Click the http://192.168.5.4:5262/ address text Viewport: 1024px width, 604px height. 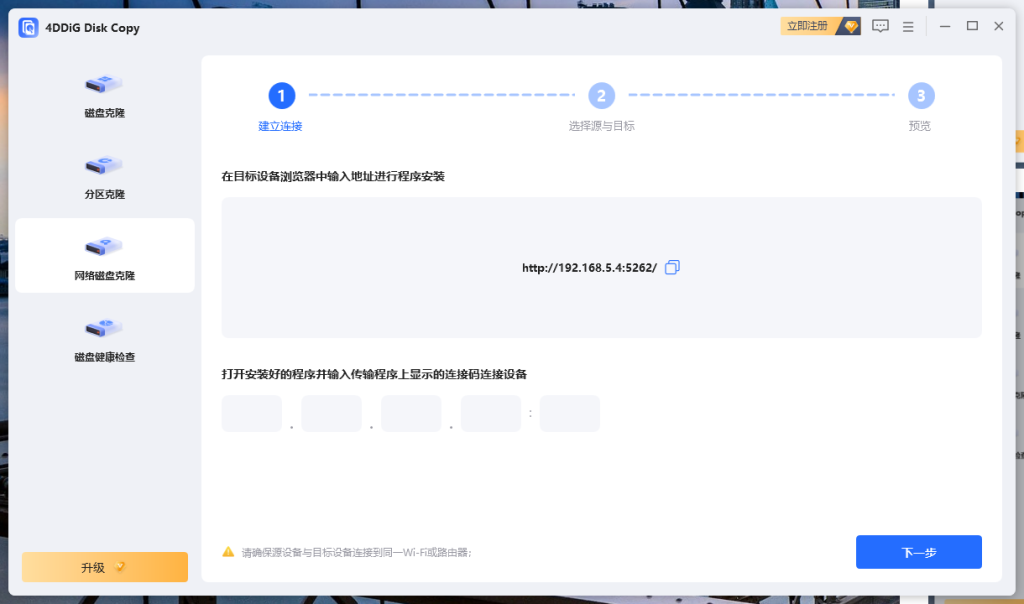589,268
